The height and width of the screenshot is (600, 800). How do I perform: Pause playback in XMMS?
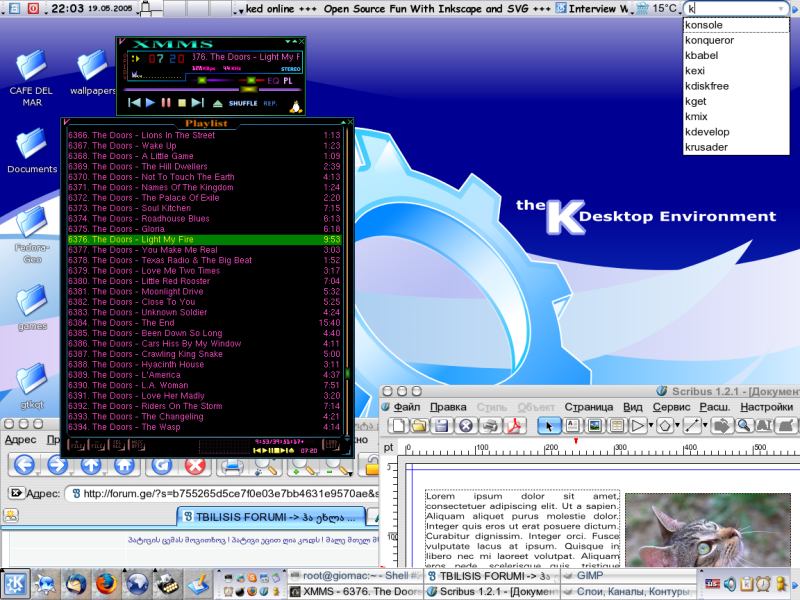[x=167, y=102]
